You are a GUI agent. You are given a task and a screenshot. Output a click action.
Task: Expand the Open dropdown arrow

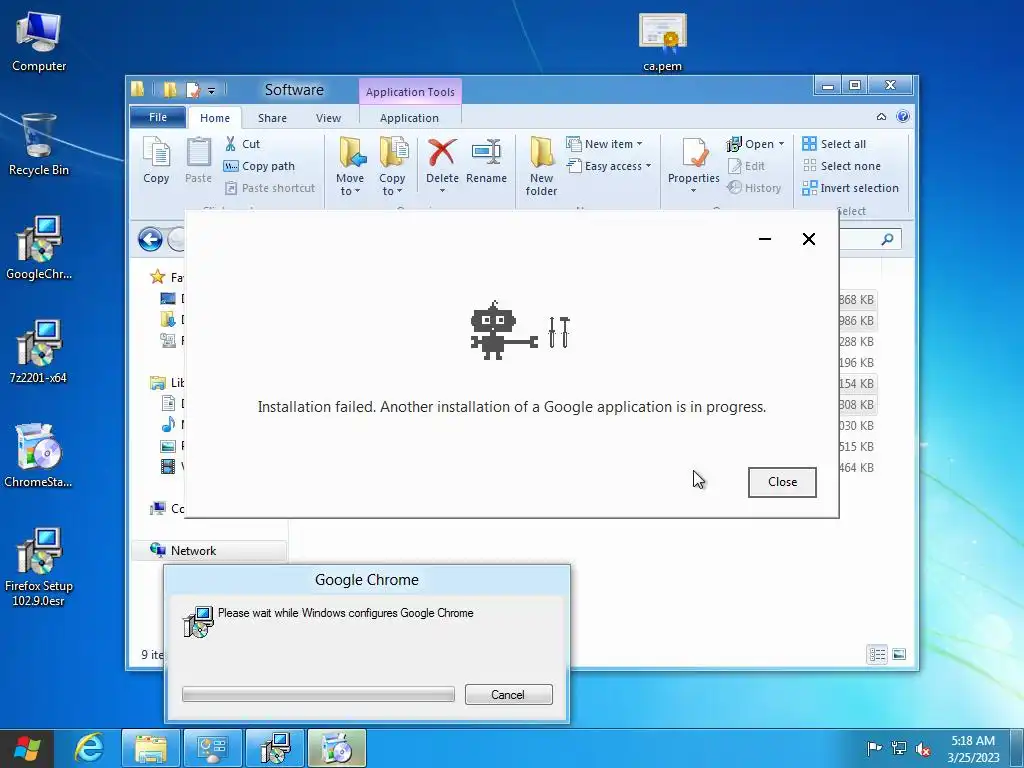(781, 144)
